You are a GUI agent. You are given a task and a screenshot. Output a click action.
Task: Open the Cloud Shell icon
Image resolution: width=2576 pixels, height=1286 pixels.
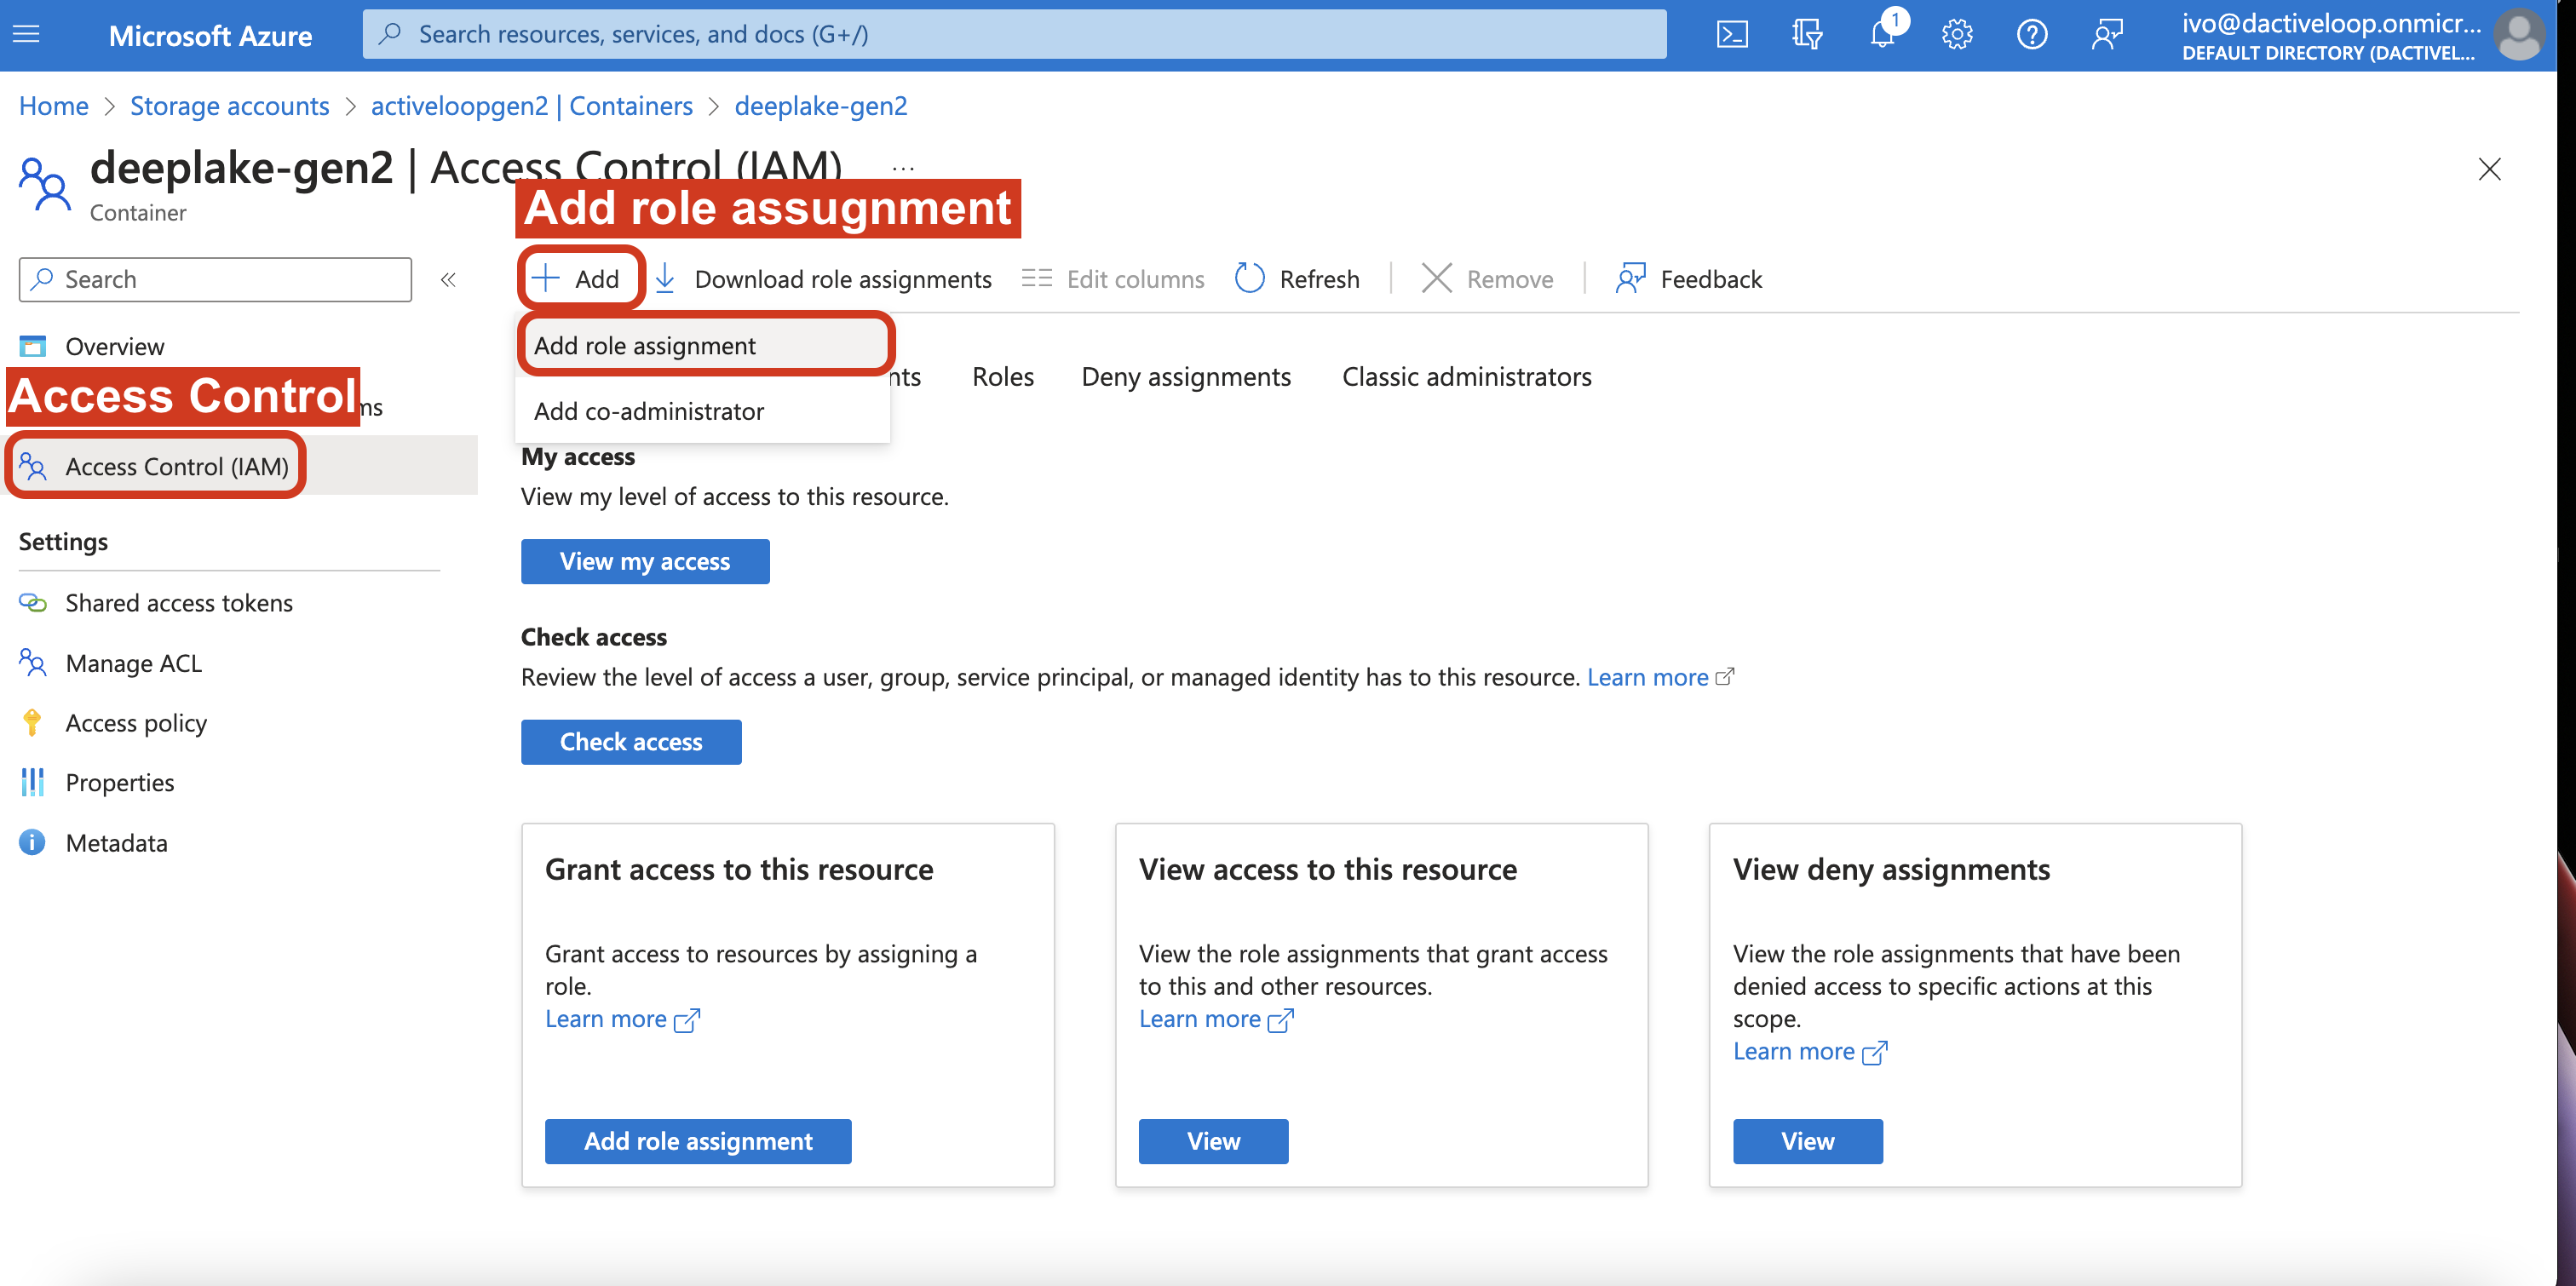coord(1732,35)
